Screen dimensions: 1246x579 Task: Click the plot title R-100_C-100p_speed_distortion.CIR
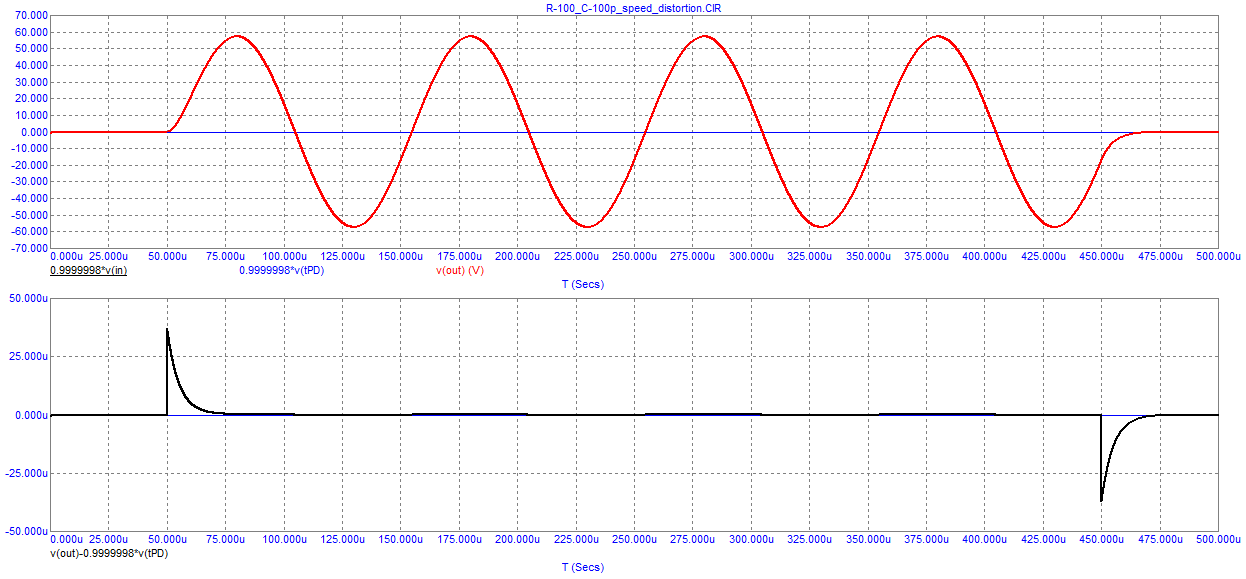coord(634,7)
